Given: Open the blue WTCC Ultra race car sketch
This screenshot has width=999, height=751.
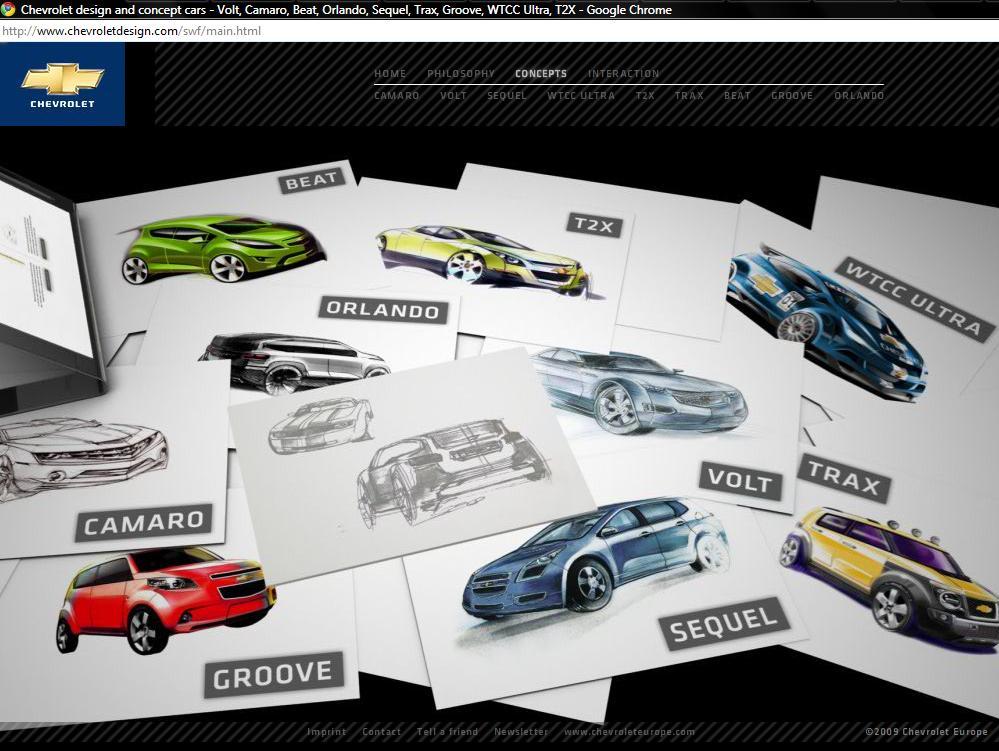Looking at the screenshot, I should click(825, 322).
